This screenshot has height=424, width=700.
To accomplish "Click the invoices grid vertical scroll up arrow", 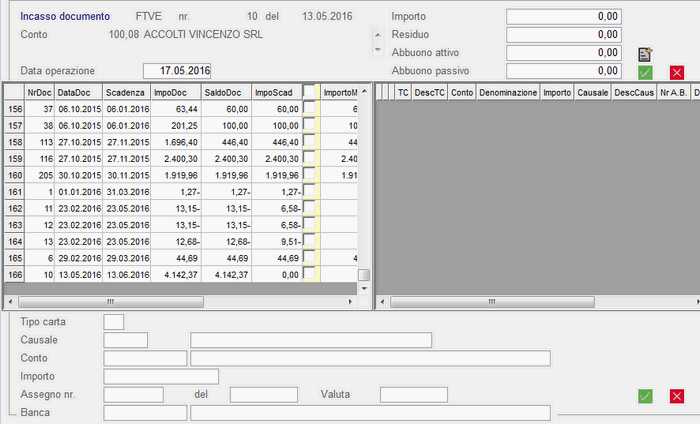I will pyautogui.click(x=364, y=91).
